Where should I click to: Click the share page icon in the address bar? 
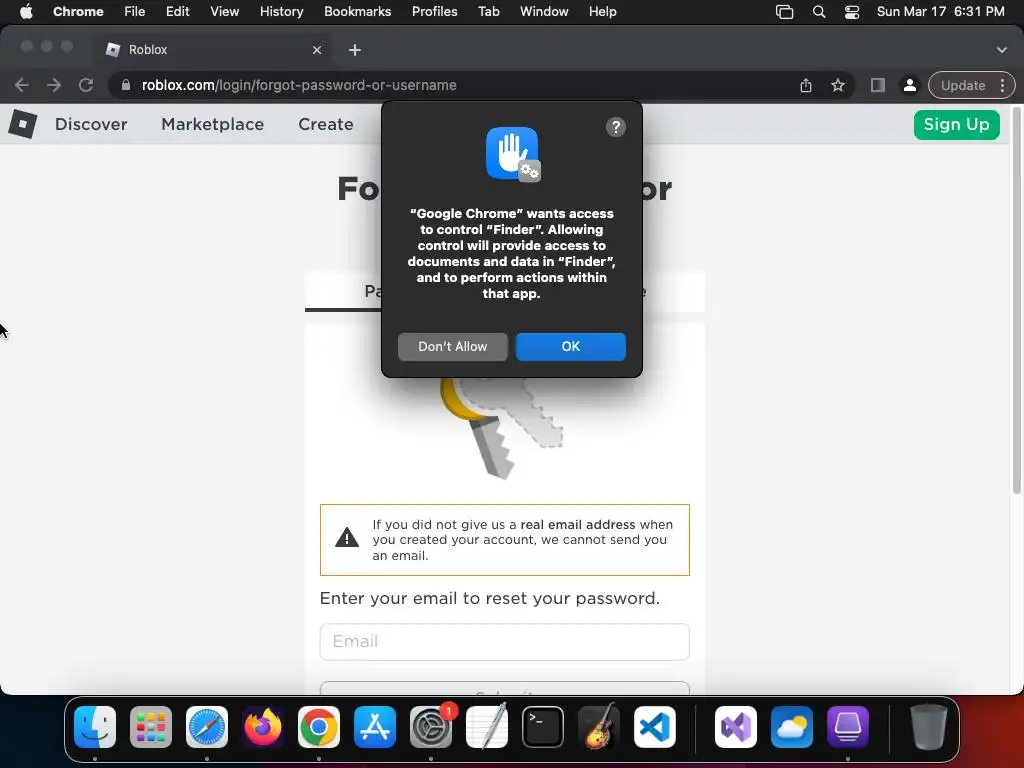806,85
